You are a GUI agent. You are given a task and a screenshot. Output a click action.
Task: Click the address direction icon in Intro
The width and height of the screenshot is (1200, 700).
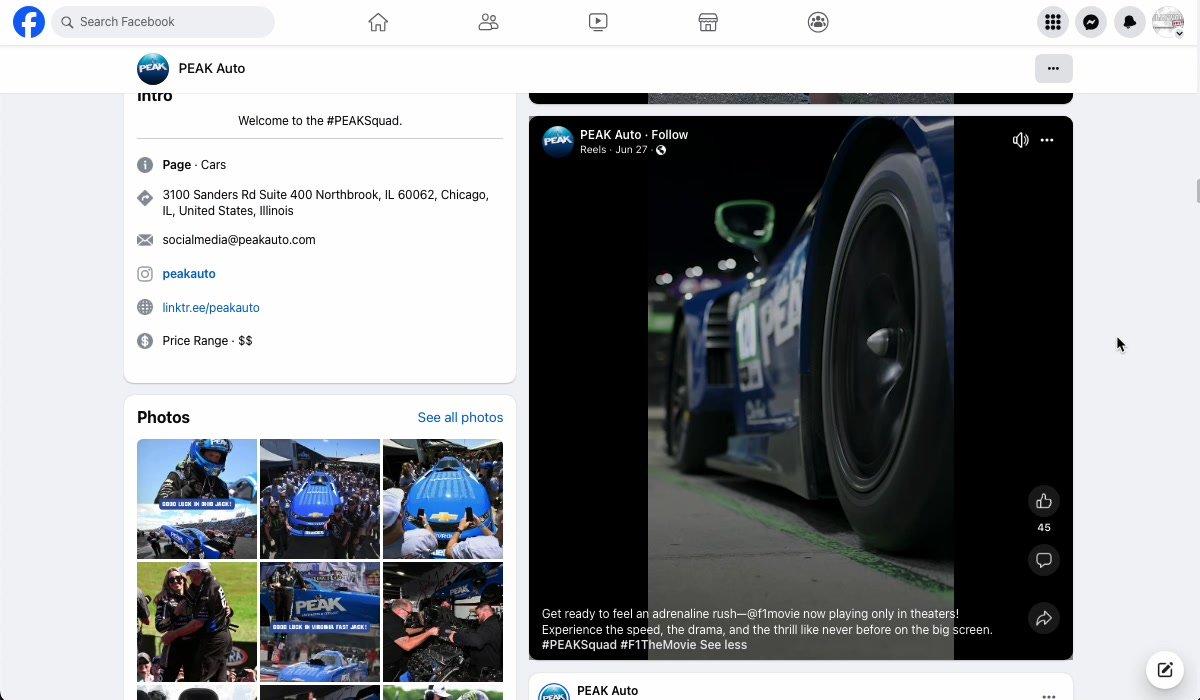click(x=145, y=198)
